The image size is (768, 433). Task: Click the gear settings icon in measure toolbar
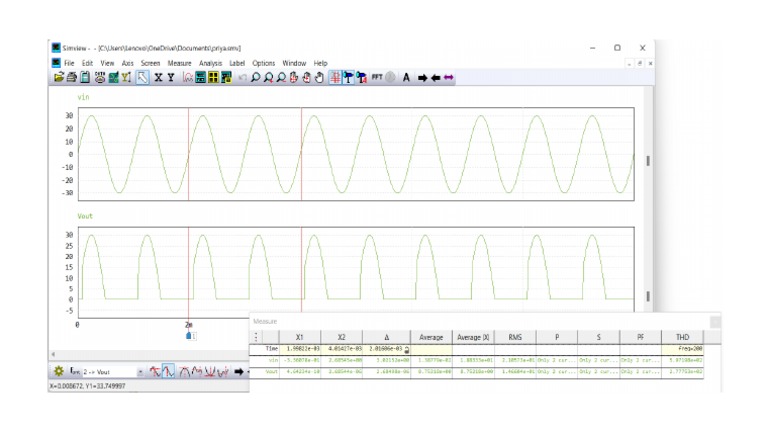[59, 371]
